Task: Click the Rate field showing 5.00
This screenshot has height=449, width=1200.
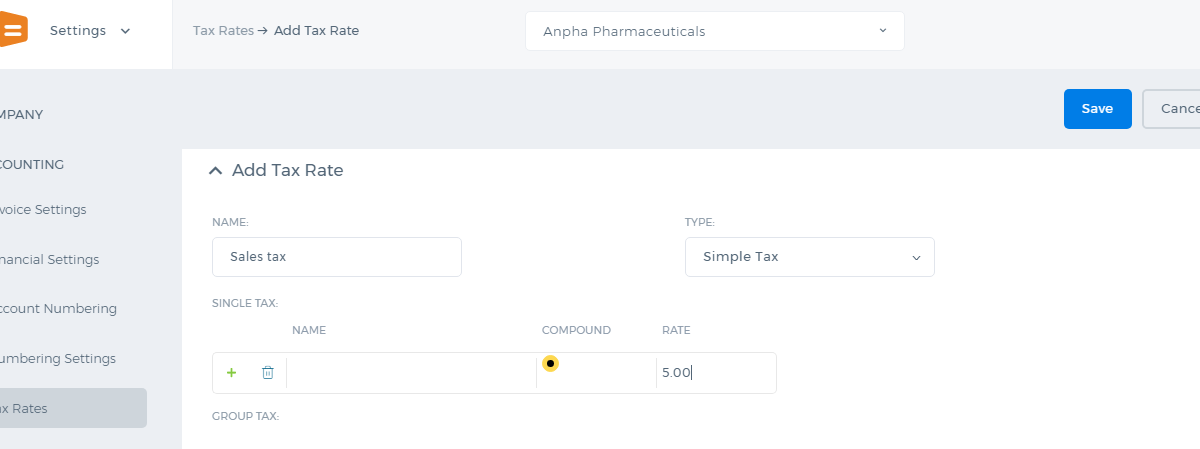Action: pyautogui.click(x=716, y=373)
